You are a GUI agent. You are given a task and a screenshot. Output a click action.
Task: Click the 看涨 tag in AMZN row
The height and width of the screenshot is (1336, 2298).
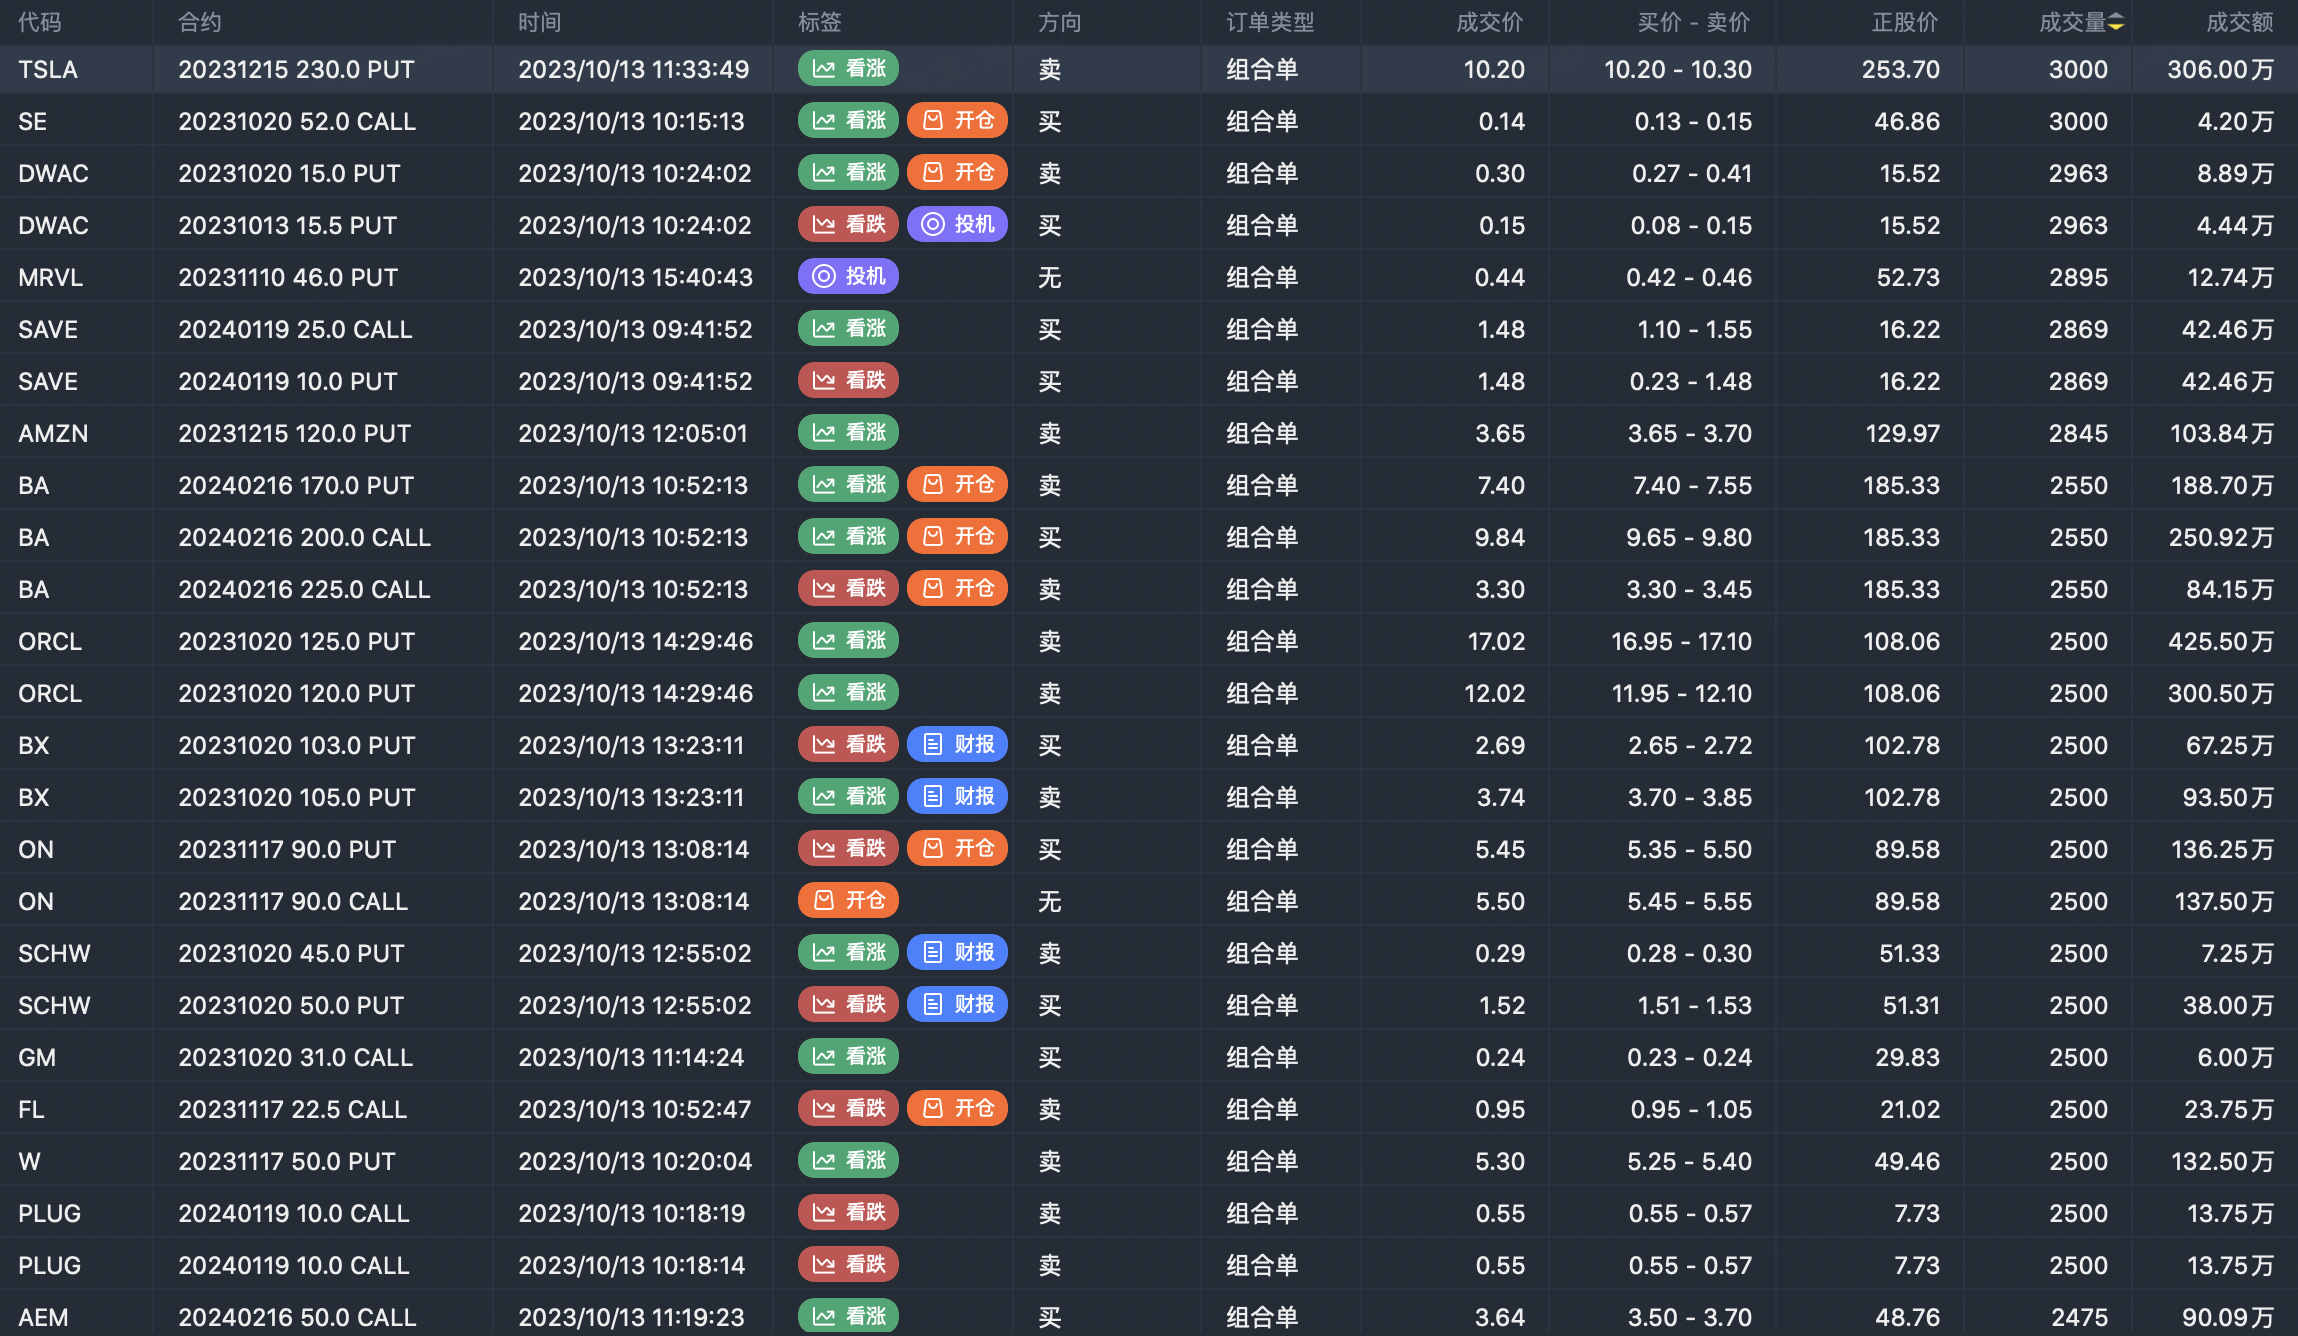click(x=848, y=433)
